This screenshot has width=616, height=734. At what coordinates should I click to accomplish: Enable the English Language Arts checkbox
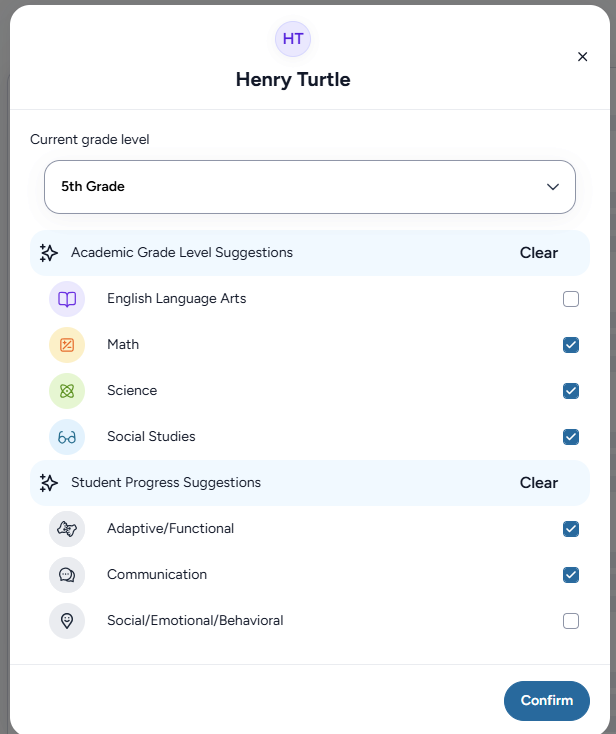pyautogui.click(x=571, y=299)
